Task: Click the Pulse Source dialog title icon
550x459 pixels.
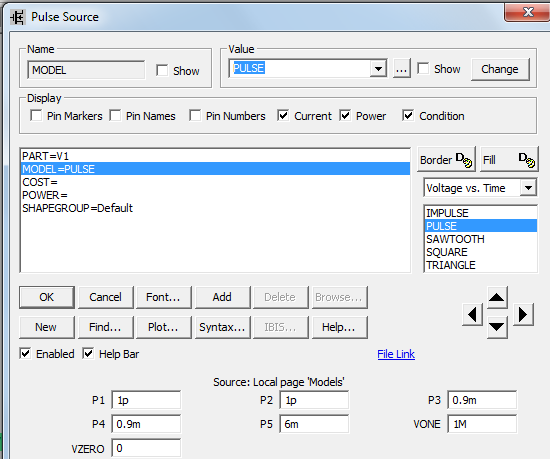Action: (x=17, y=17)
